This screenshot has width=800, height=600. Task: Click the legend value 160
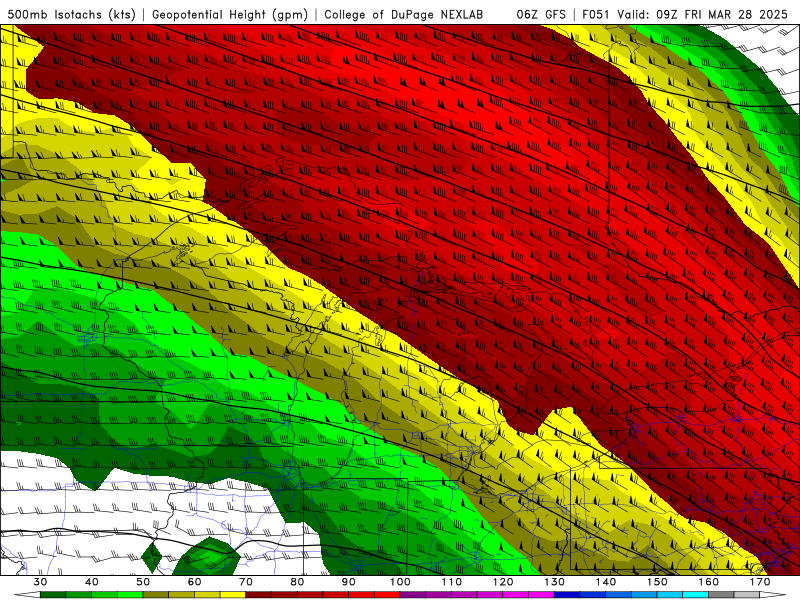[x=709, y=582]
